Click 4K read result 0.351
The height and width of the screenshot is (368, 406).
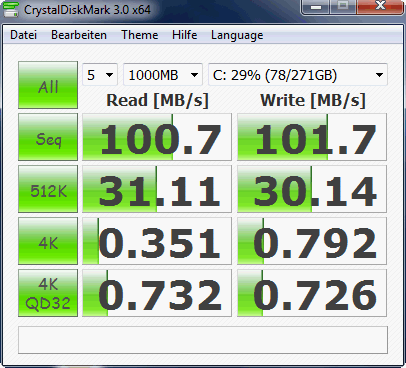click(157, 241)
